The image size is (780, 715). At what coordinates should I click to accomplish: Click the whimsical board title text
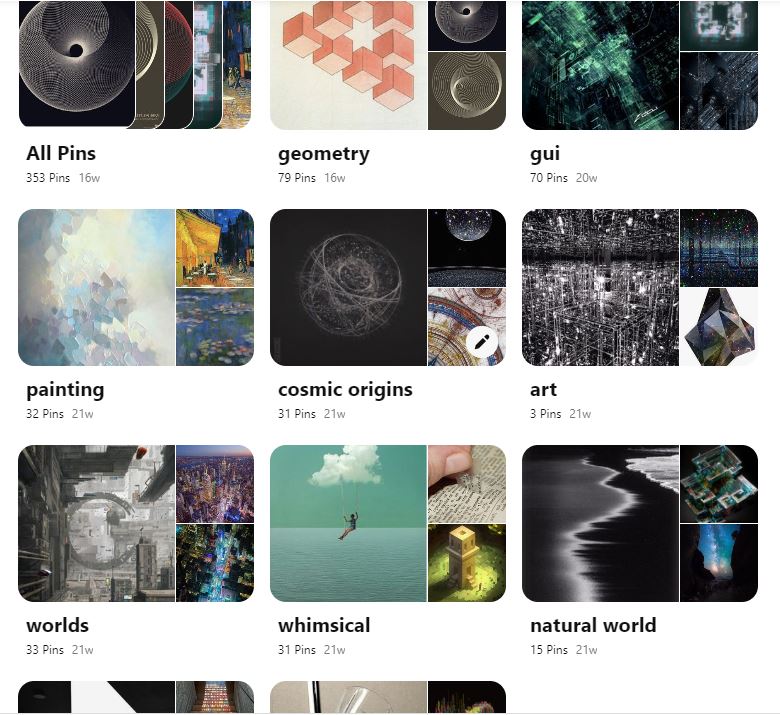coord(324,625)
